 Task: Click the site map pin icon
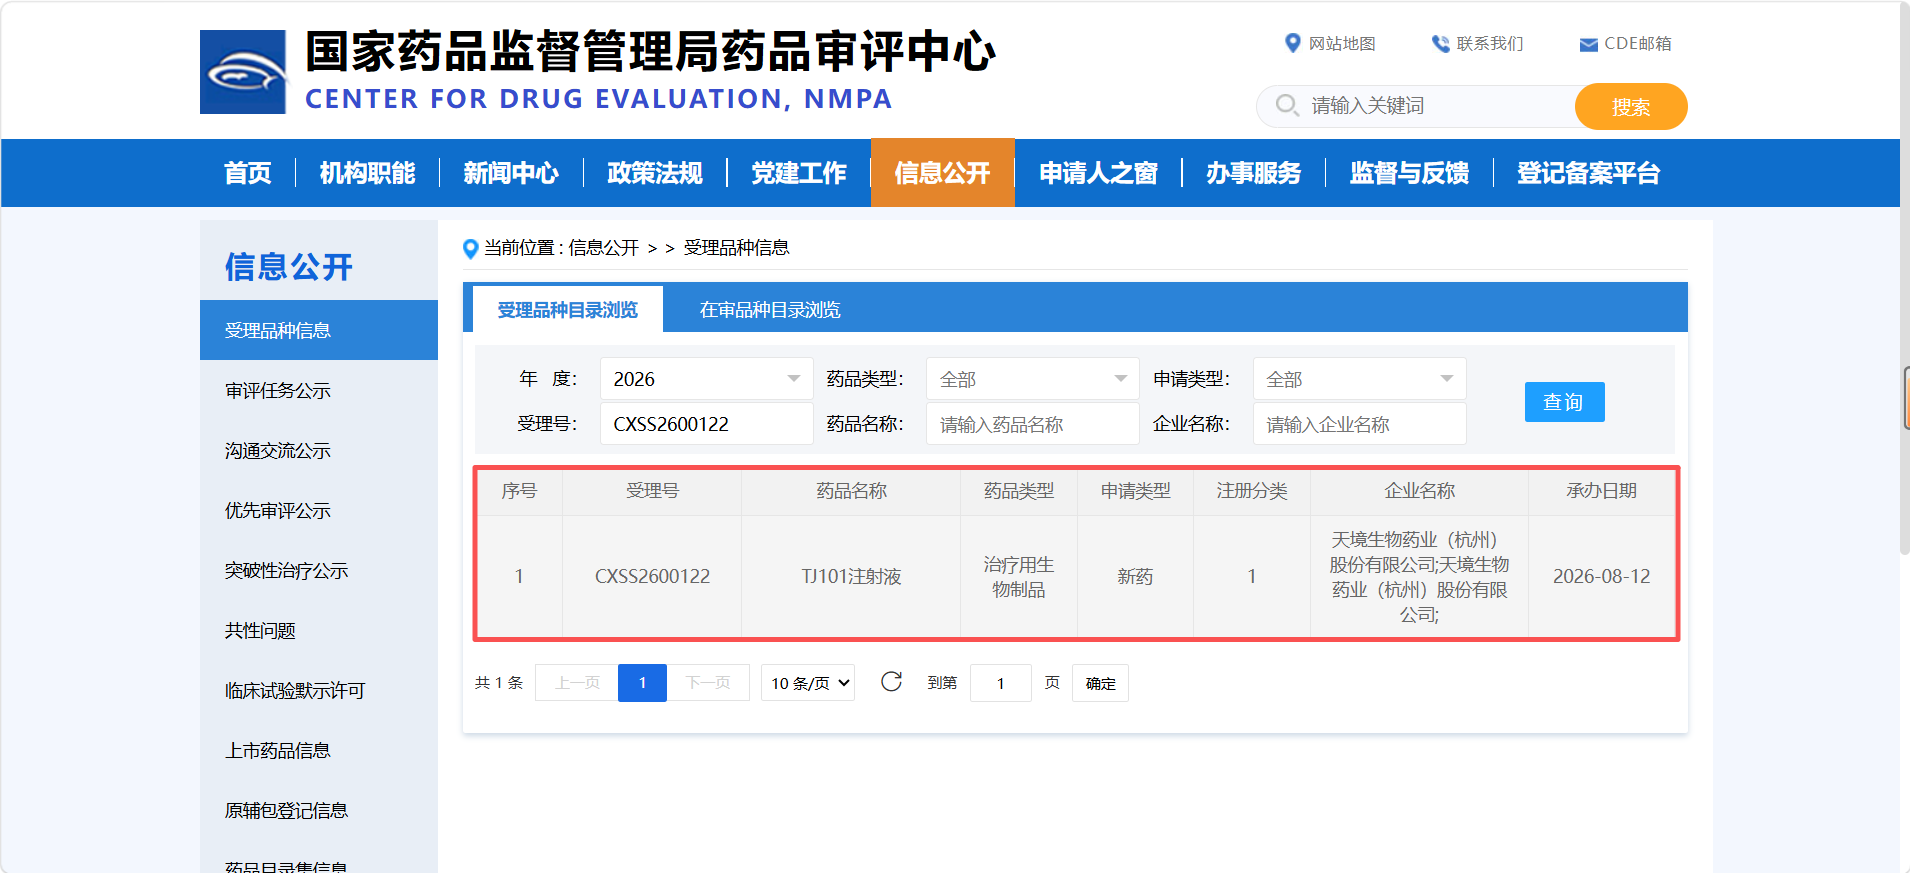point(1292,43)
